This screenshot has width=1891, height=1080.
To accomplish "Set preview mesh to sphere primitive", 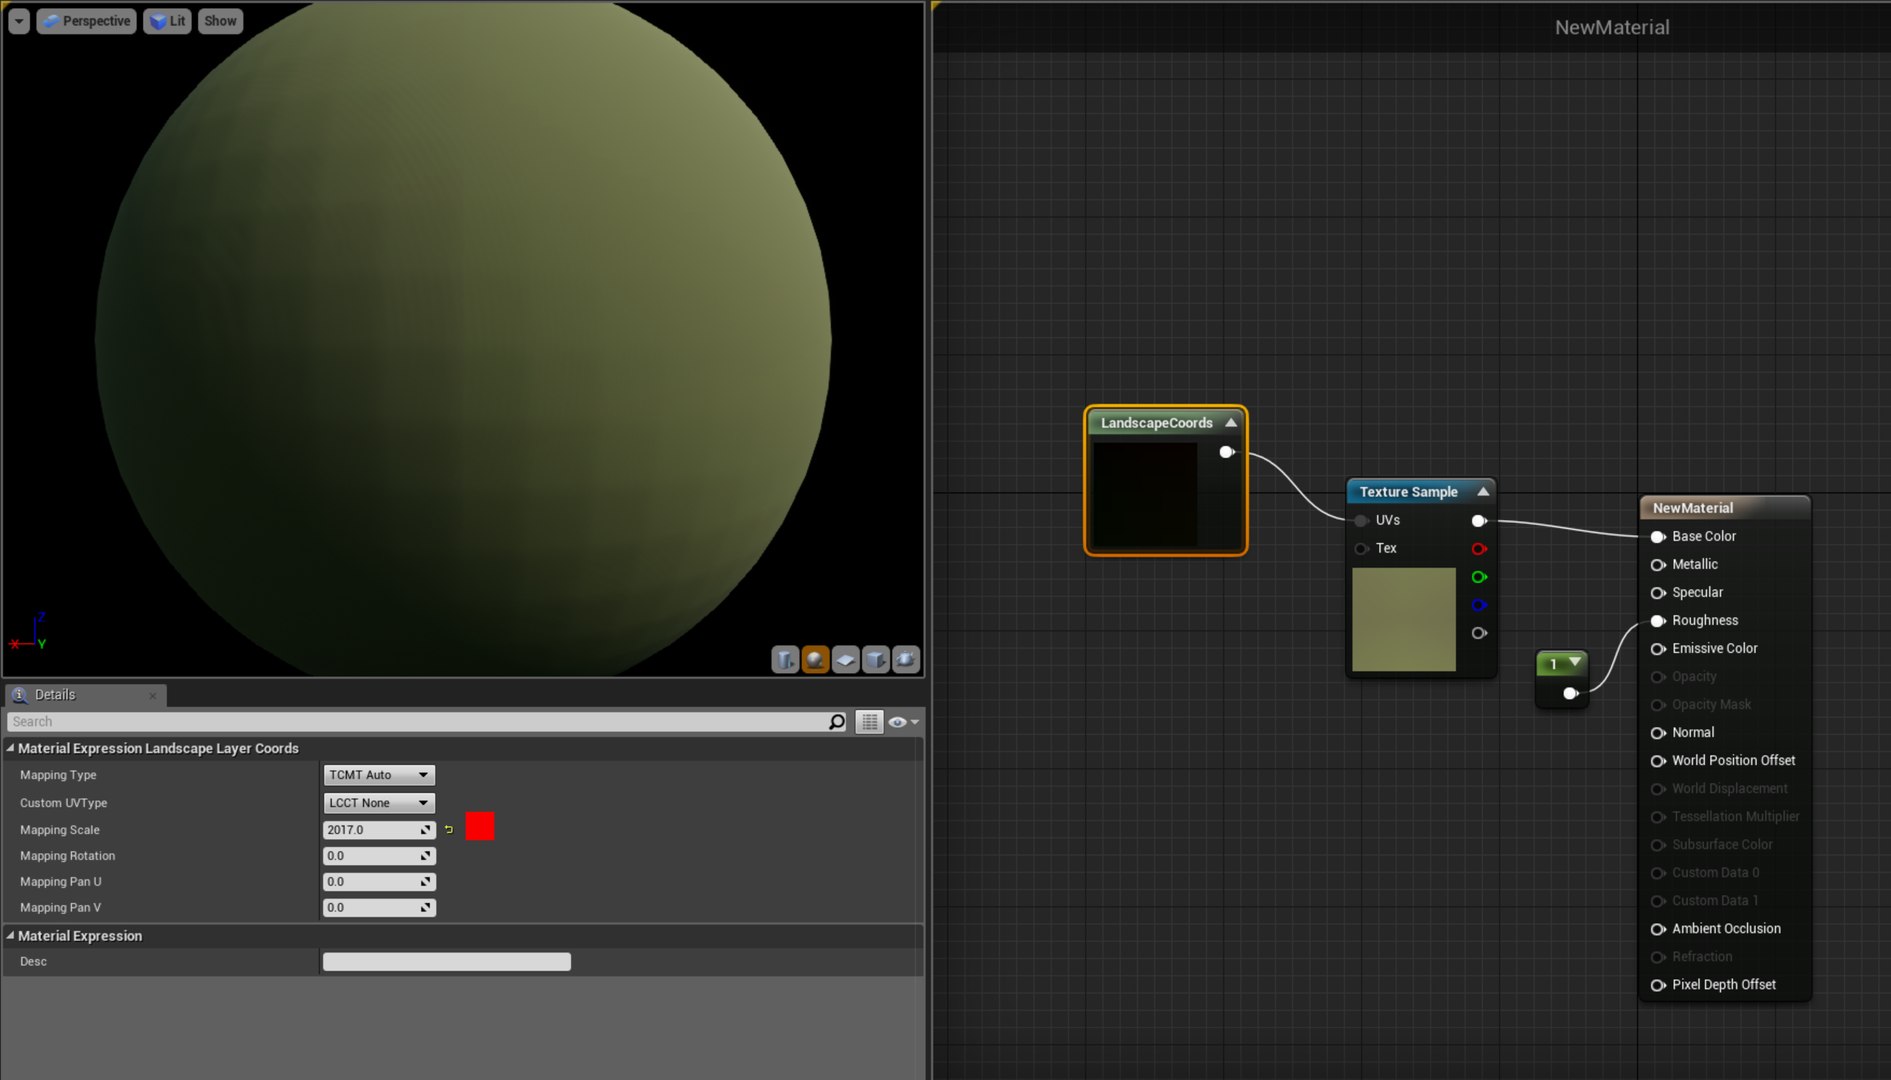I will coord(815,659).
